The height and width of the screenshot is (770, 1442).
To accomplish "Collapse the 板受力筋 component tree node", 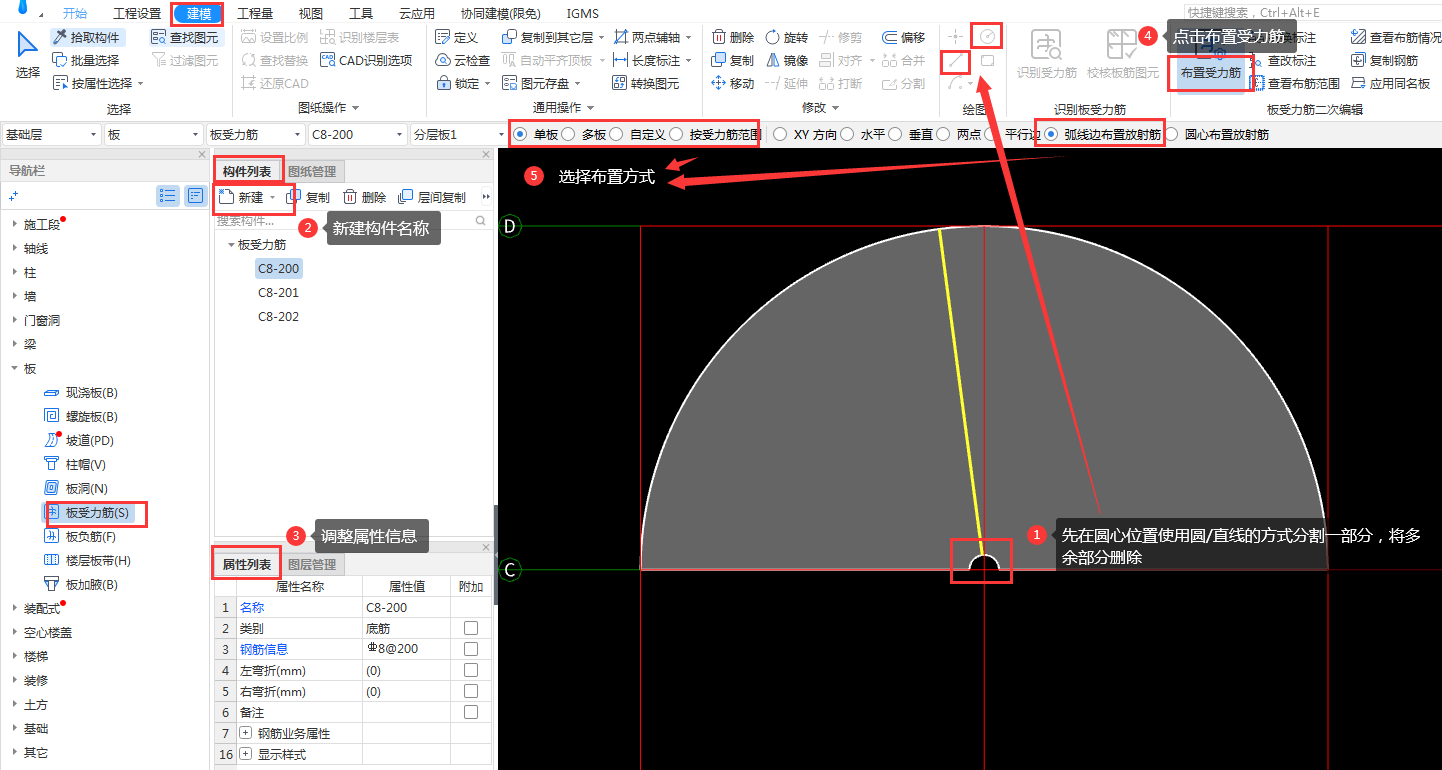I will [231, 244].
